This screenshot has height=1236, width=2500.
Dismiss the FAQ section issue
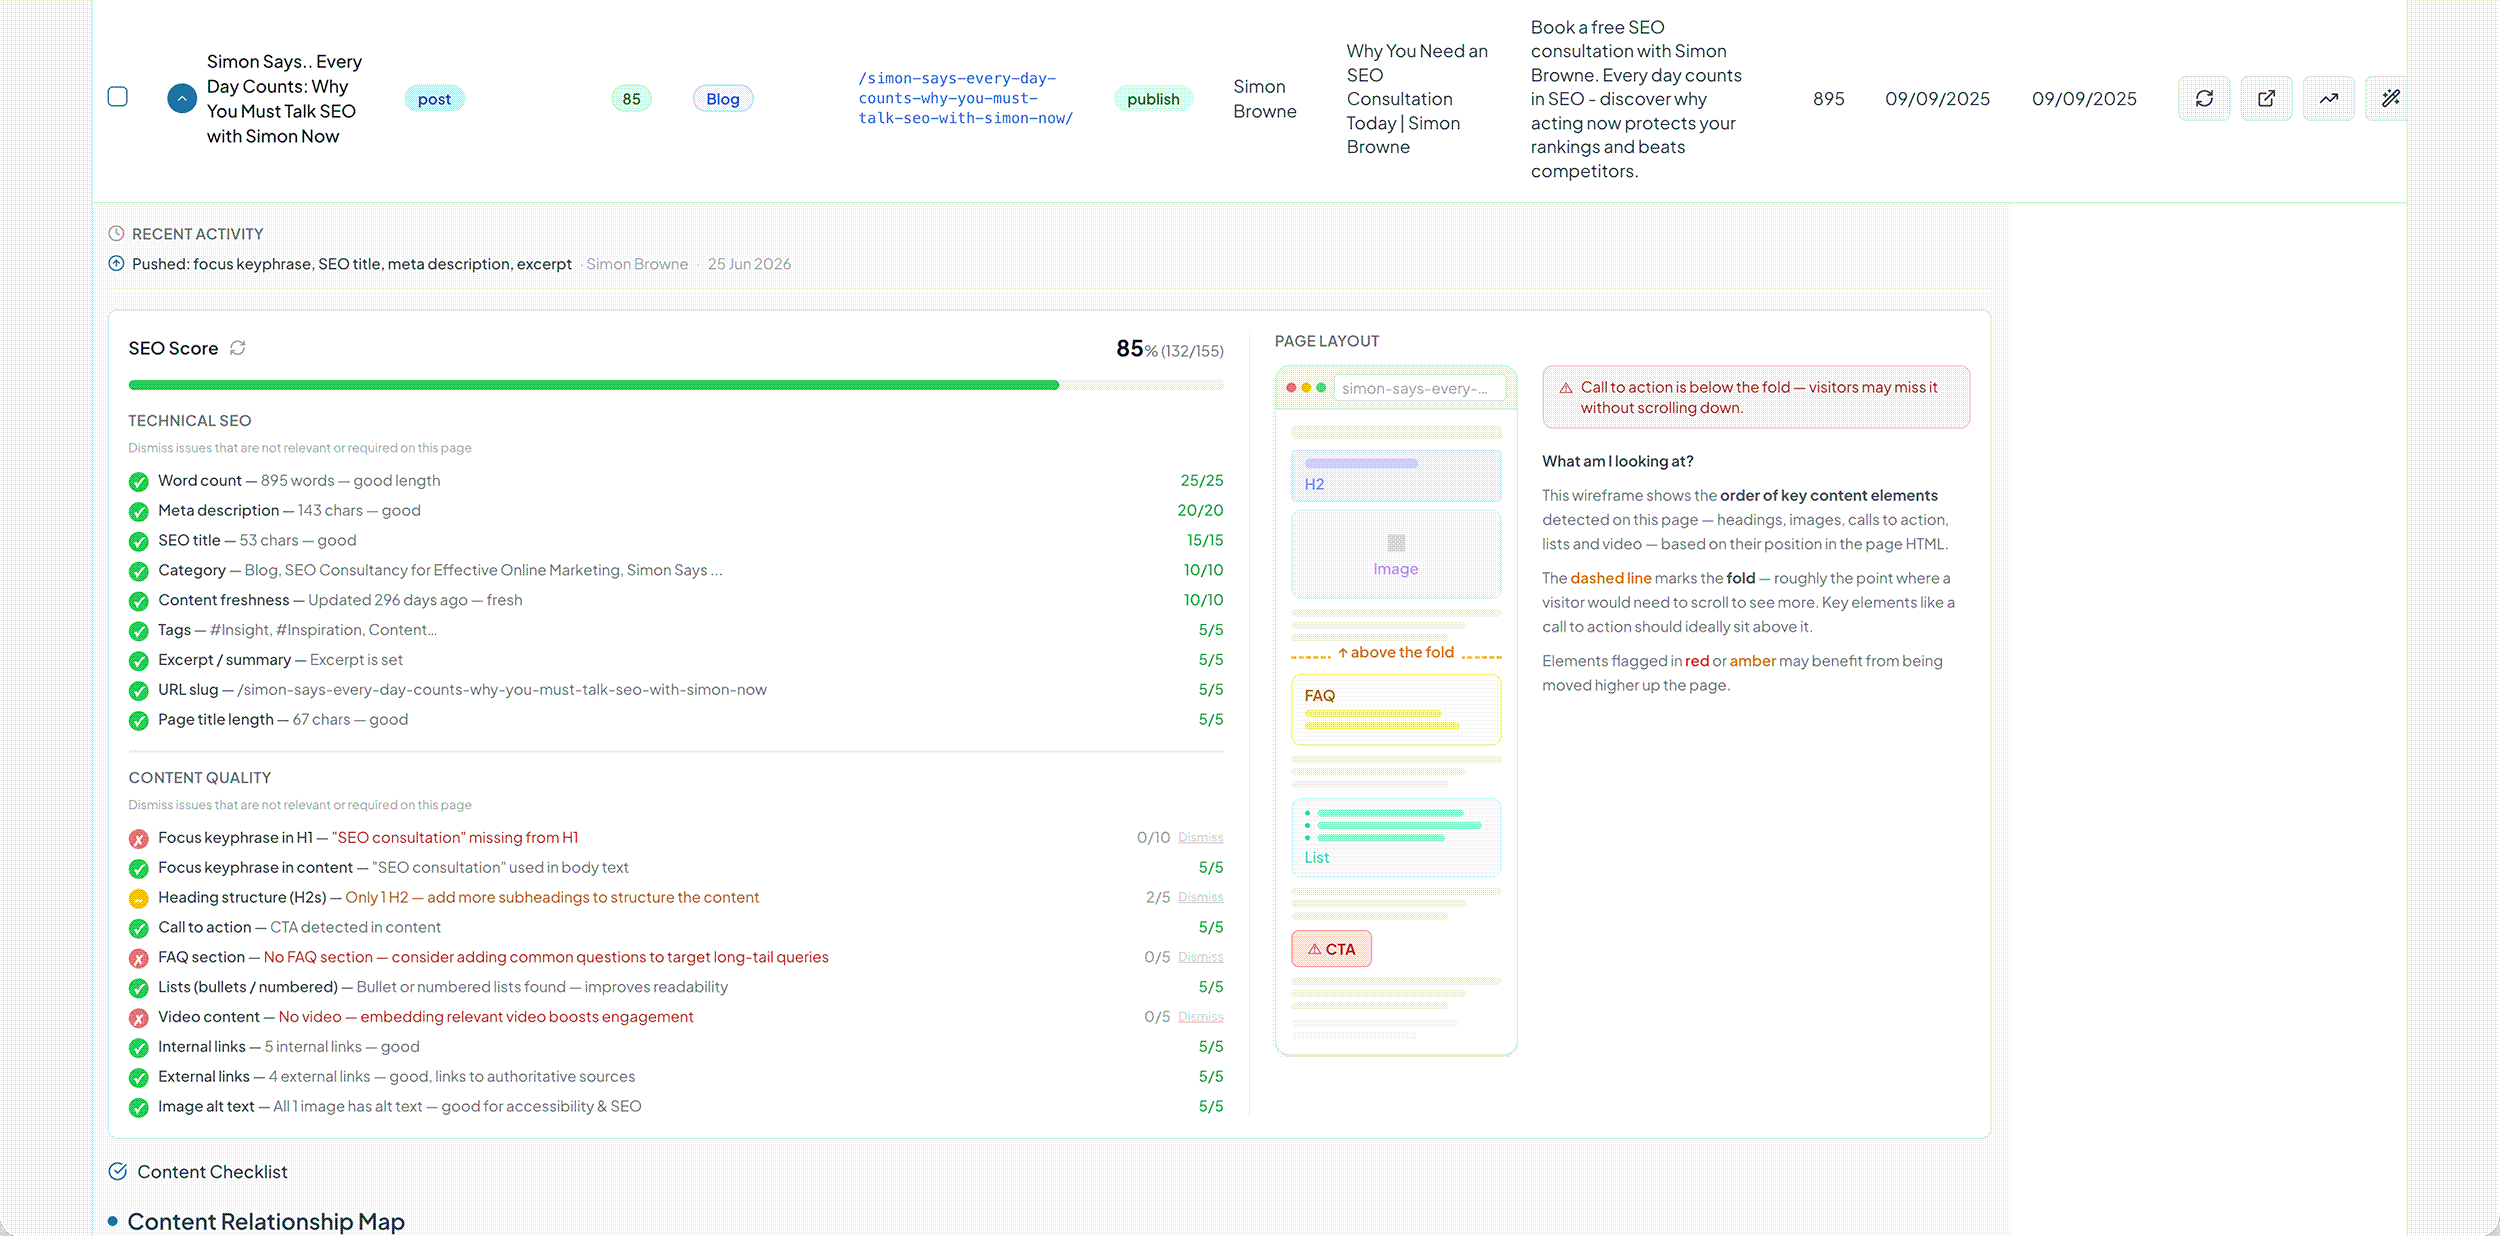click(1200, 957)
